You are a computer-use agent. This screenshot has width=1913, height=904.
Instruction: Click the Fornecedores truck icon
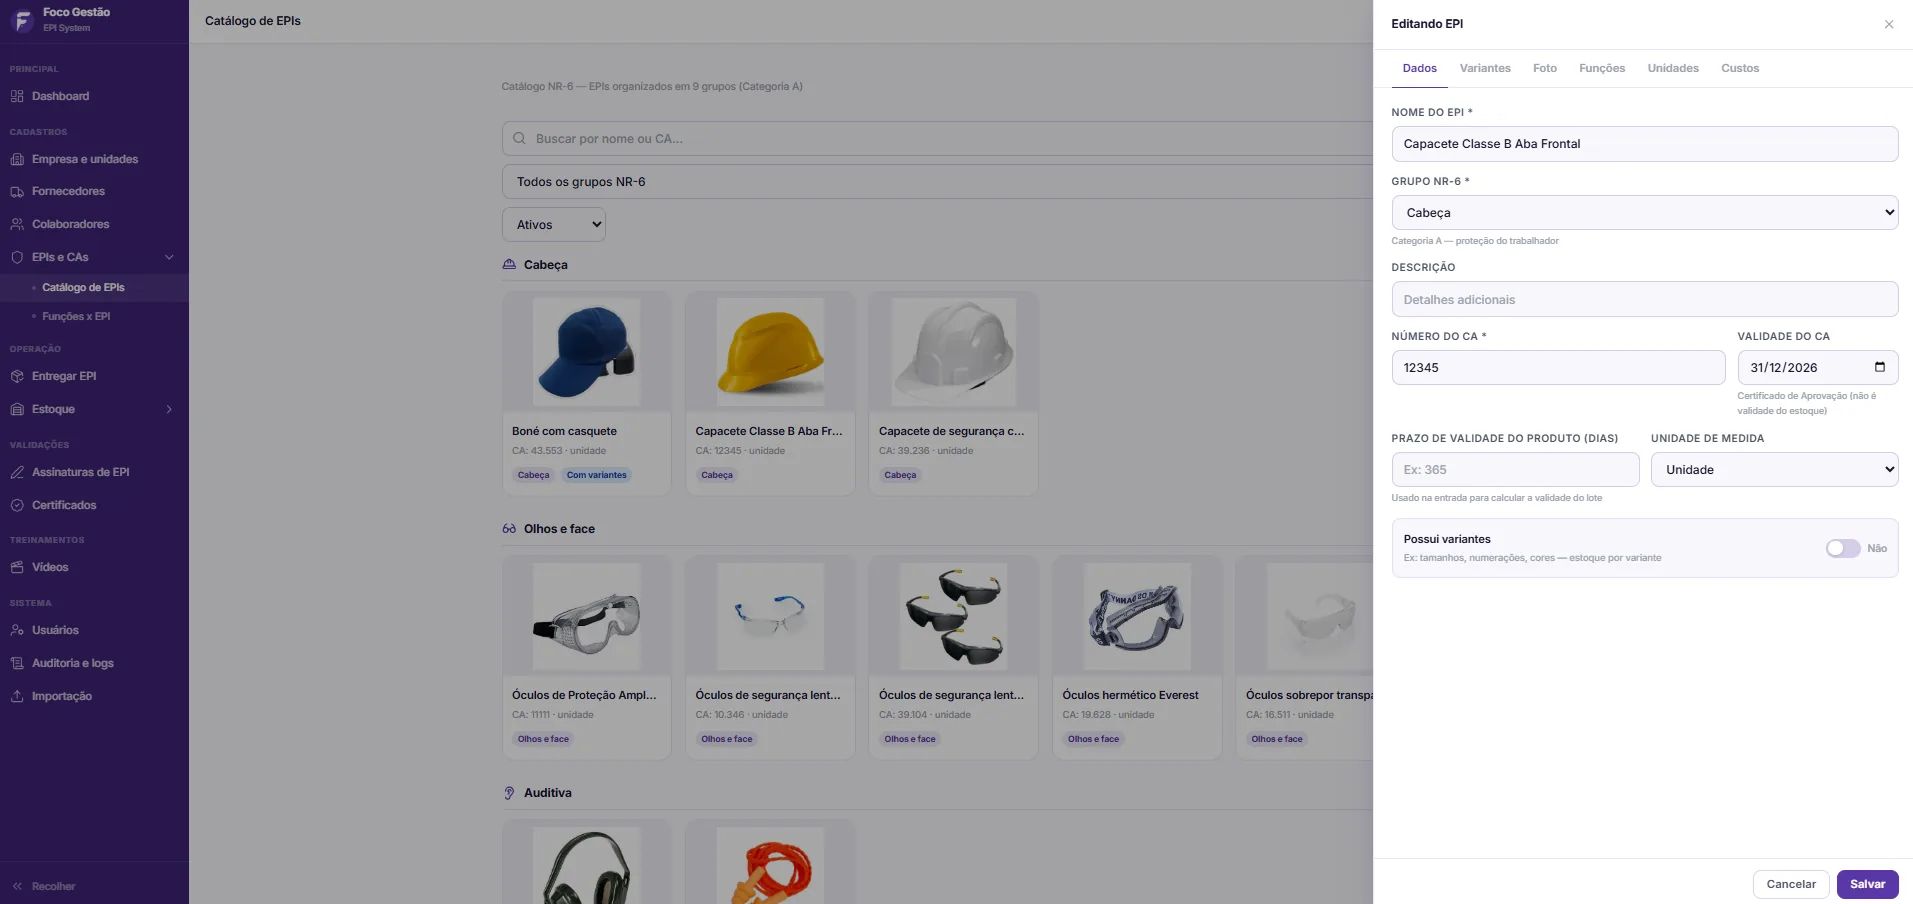17,191
